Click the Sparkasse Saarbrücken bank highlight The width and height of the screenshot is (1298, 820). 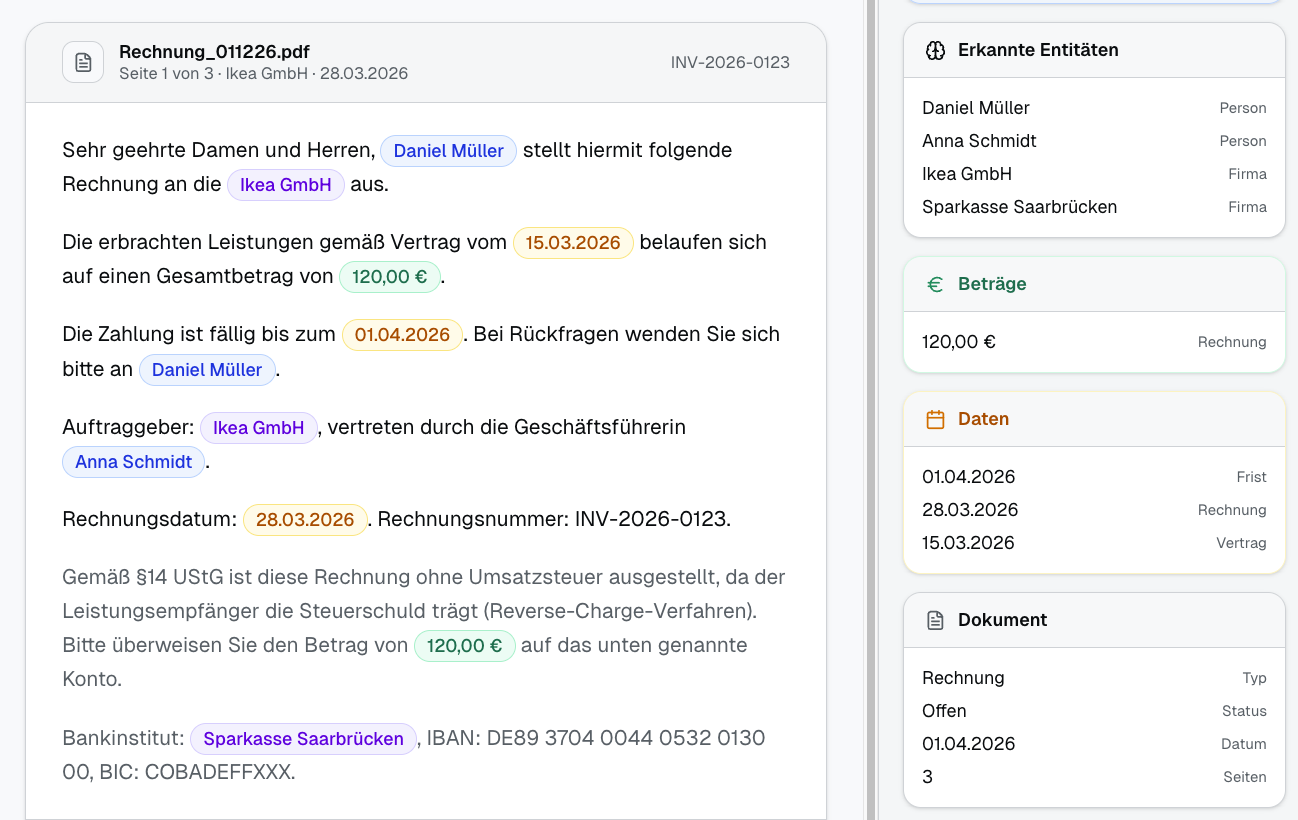[x=303, y=738]
